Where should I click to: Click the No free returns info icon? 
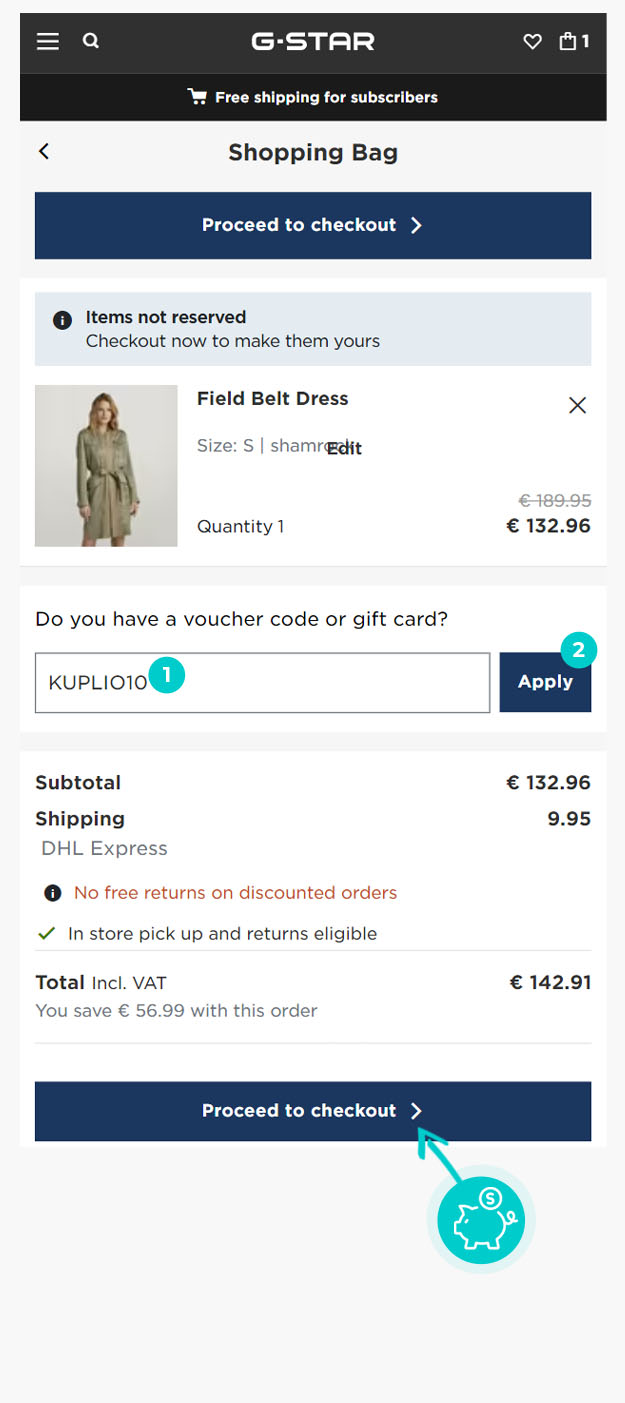(x=53, y=893)
